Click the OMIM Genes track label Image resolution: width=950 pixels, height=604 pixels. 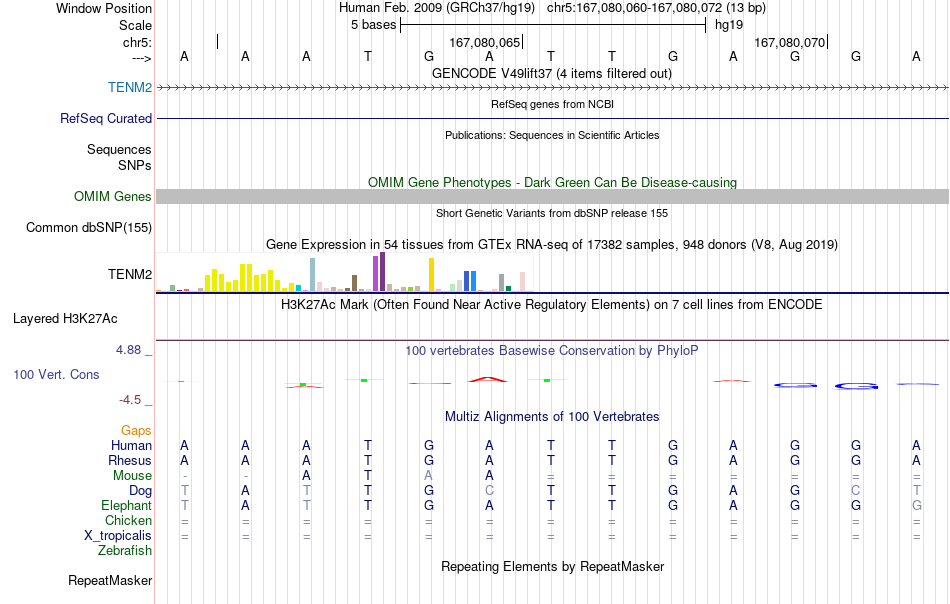pyautogui.click(x=112, y=196)
